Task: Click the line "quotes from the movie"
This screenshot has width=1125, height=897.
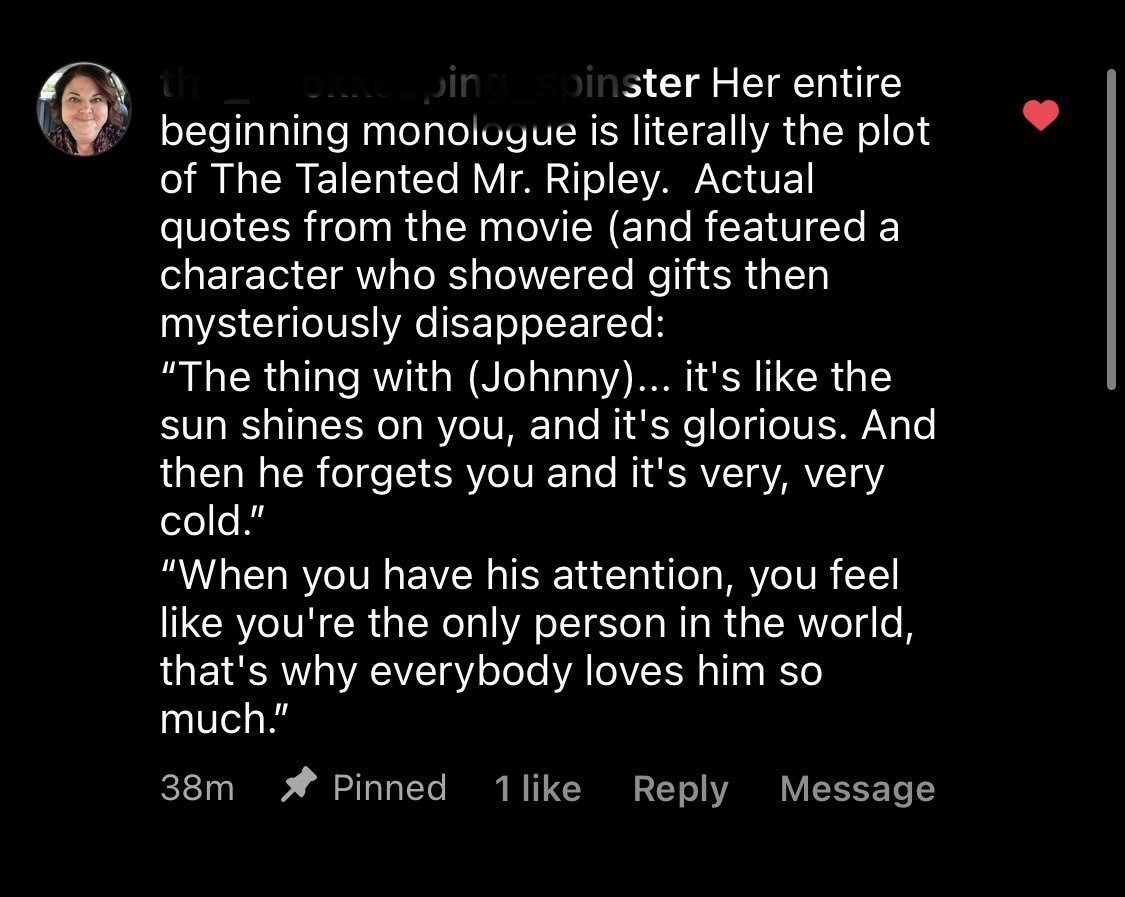Action: (529, 228)
